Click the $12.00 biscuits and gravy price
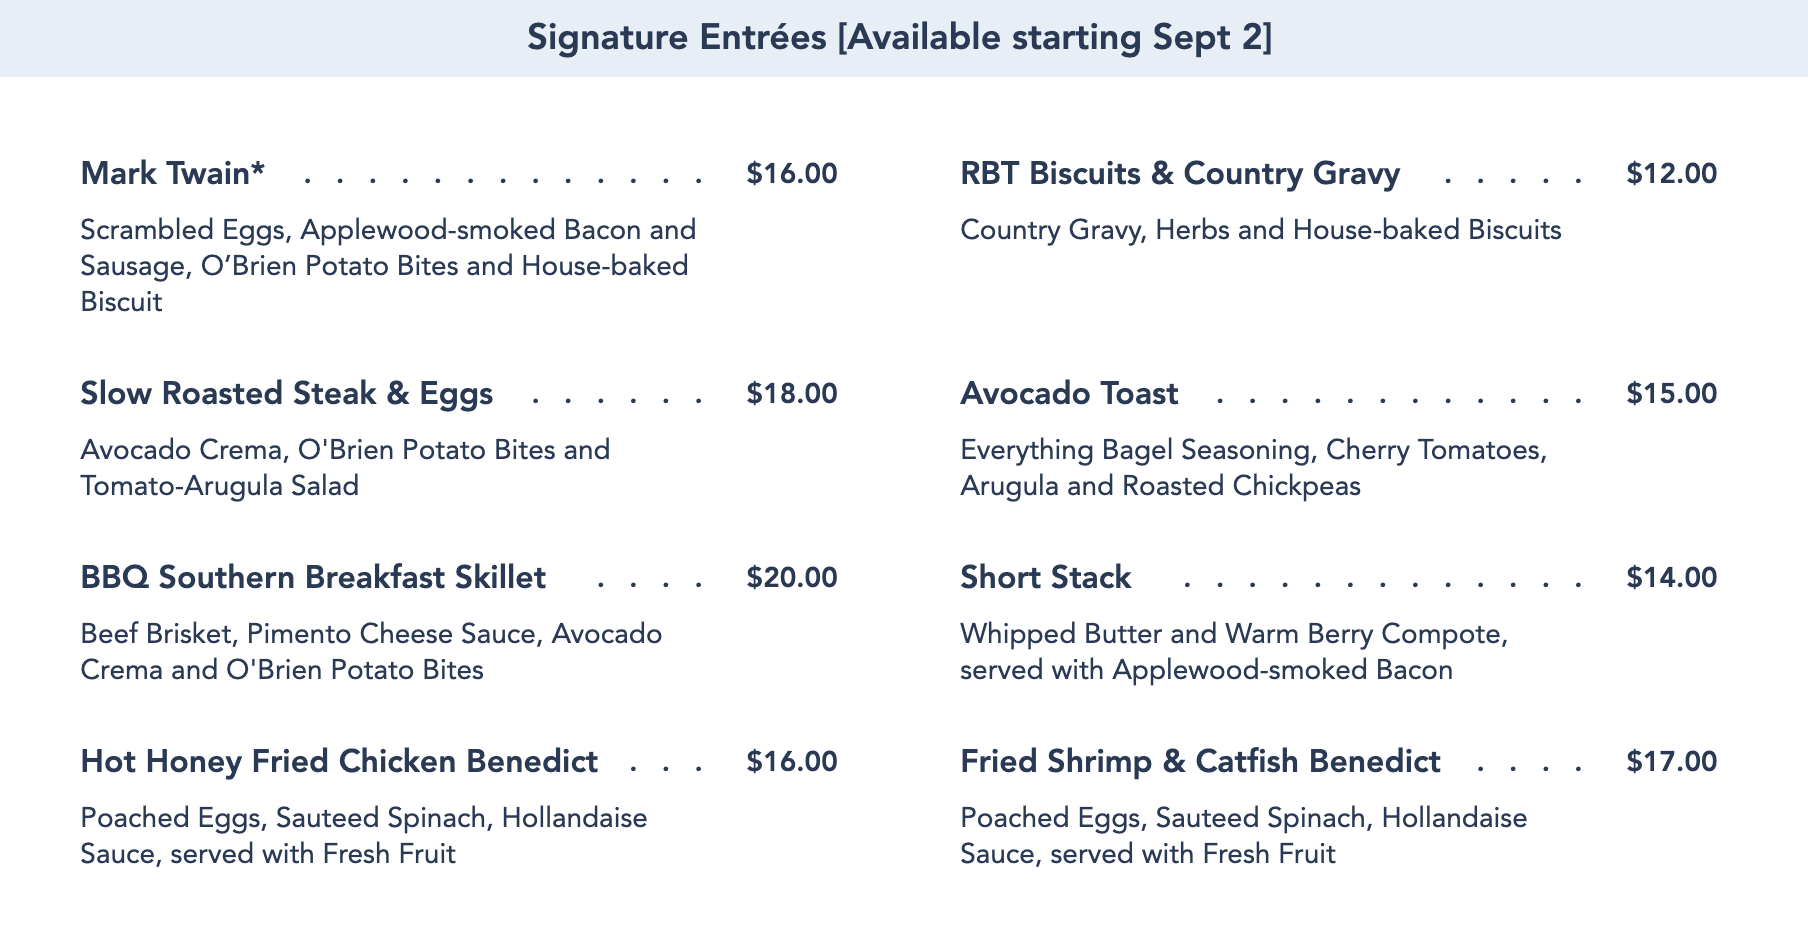Screen dimensions: 1808x946 1671,174
